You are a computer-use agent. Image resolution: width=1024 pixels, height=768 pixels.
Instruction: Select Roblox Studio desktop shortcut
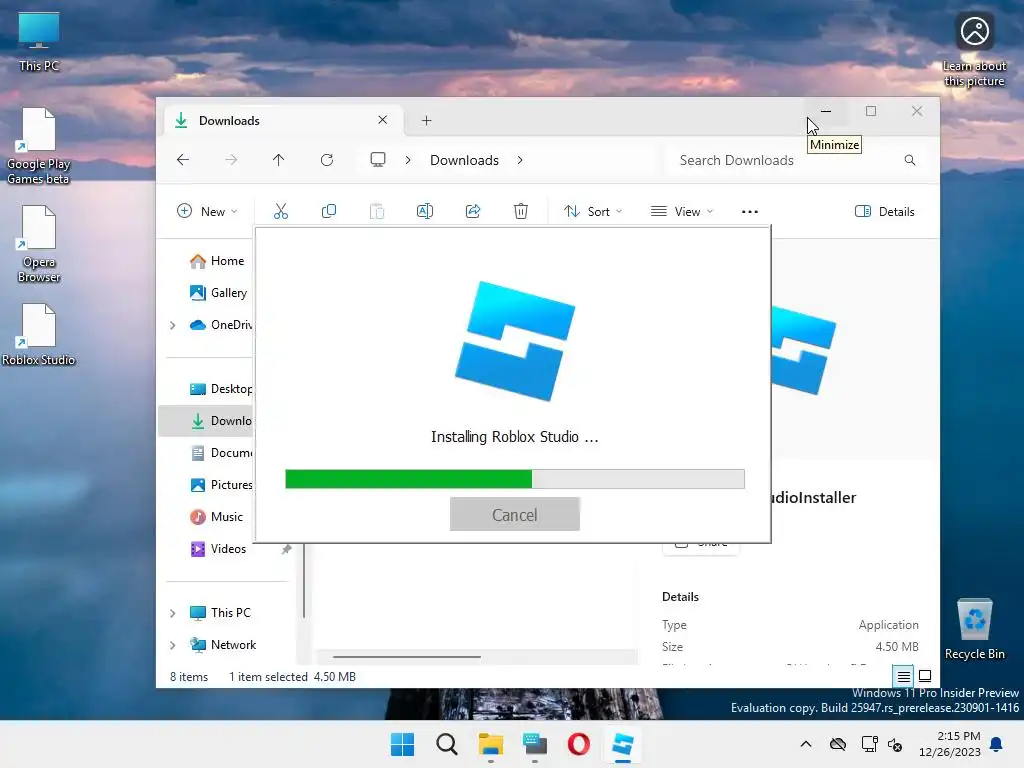39,334
